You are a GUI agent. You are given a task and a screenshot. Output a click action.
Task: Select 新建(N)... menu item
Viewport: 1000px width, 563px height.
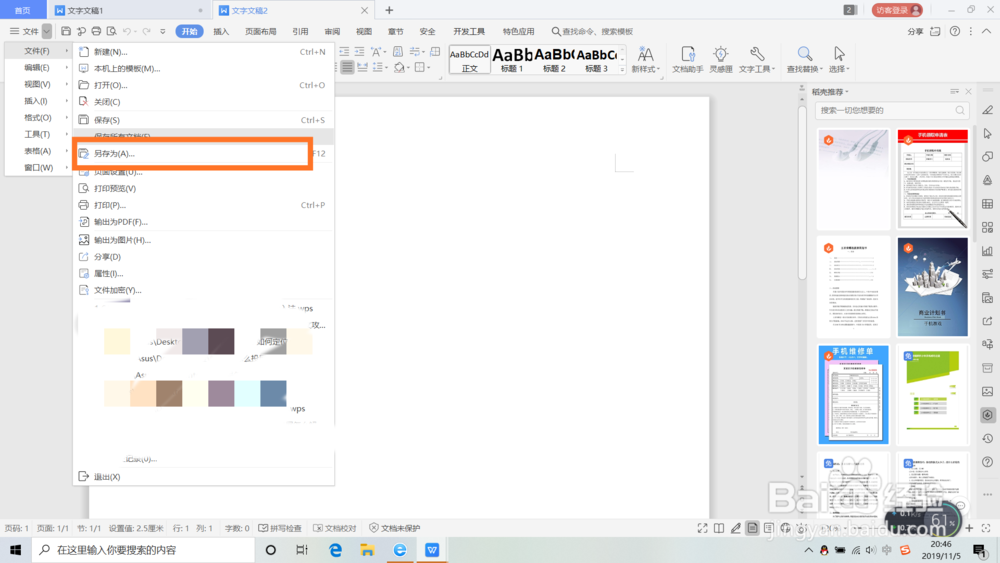203,52
